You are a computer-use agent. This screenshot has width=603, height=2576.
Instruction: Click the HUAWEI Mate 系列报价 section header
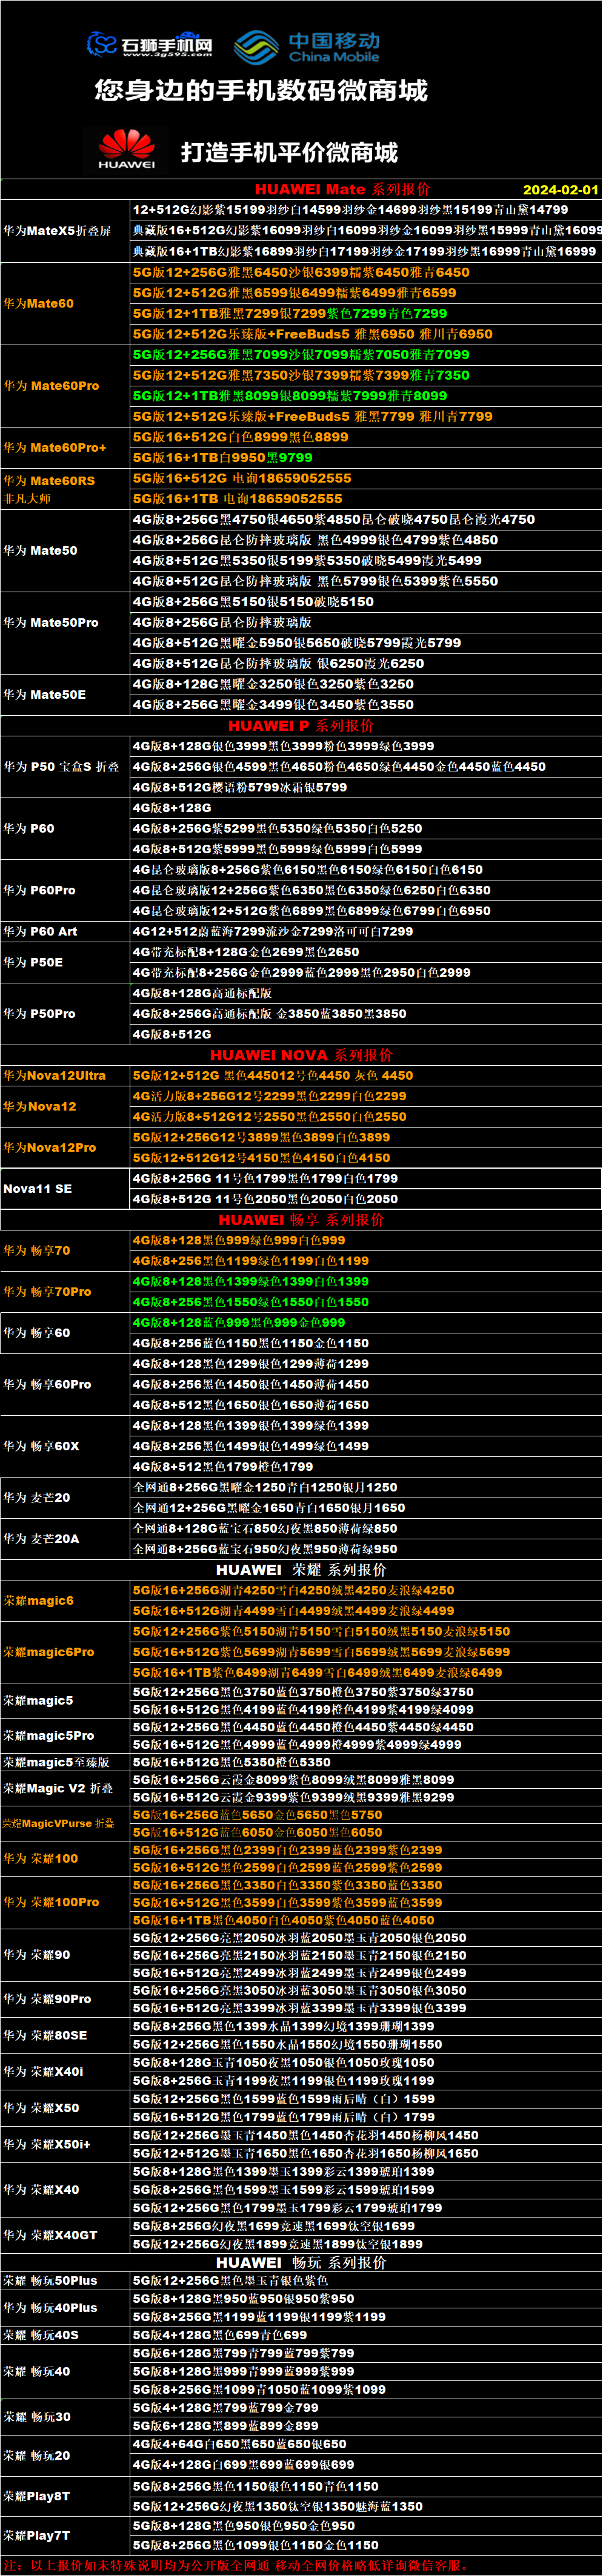(x=342, y=189)
